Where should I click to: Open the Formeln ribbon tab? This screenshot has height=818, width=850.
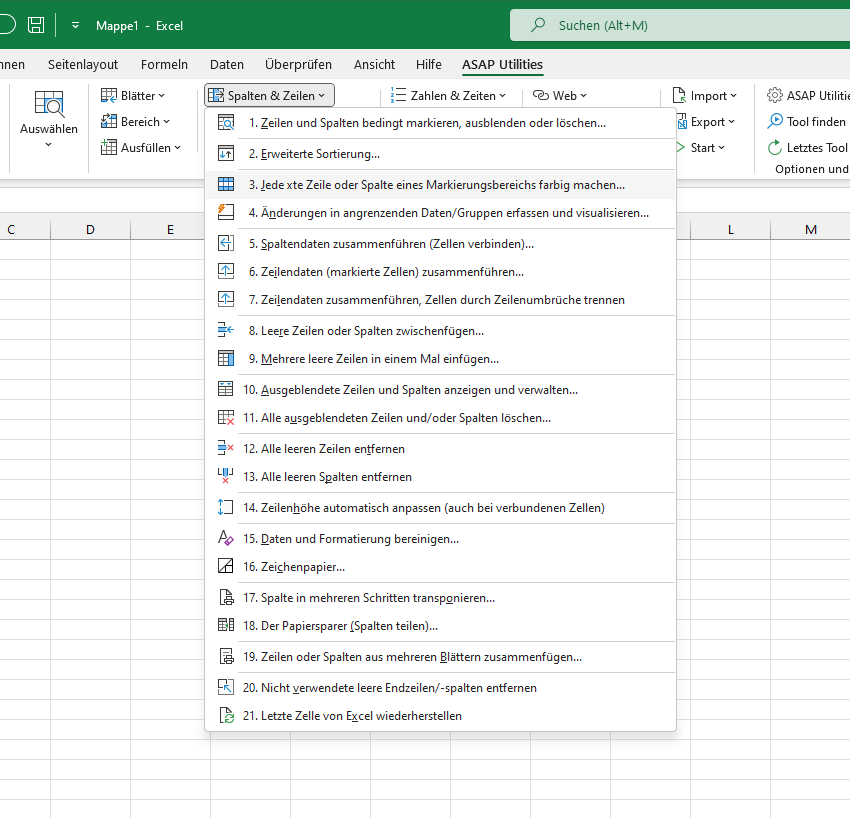click(x=164, y=65)
